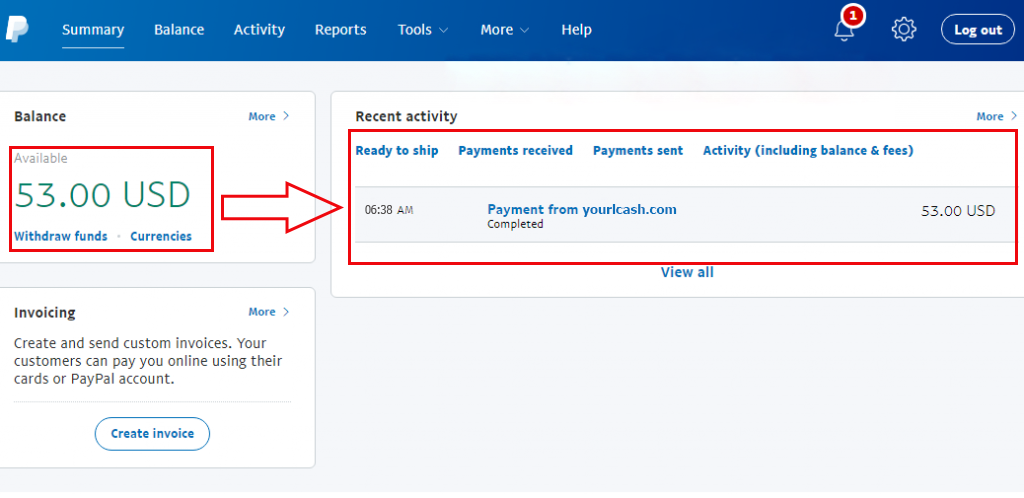Expand the More dropdown in navigation bar
The image size is (1024, 498).
click(x=505, y=29)
